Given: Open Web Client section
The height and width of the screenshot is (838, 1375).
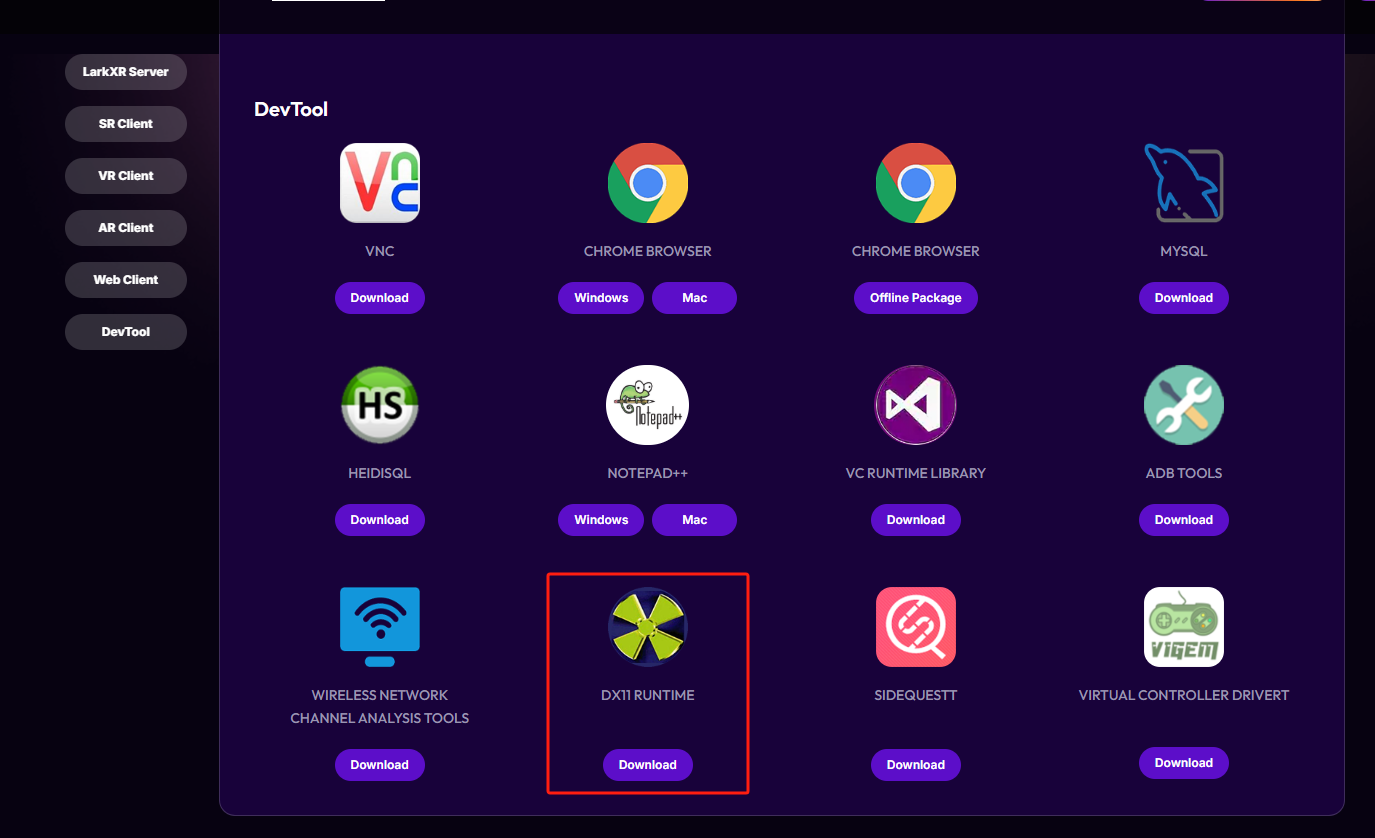Looking at the screenshot, I should [x=126, y=280].
